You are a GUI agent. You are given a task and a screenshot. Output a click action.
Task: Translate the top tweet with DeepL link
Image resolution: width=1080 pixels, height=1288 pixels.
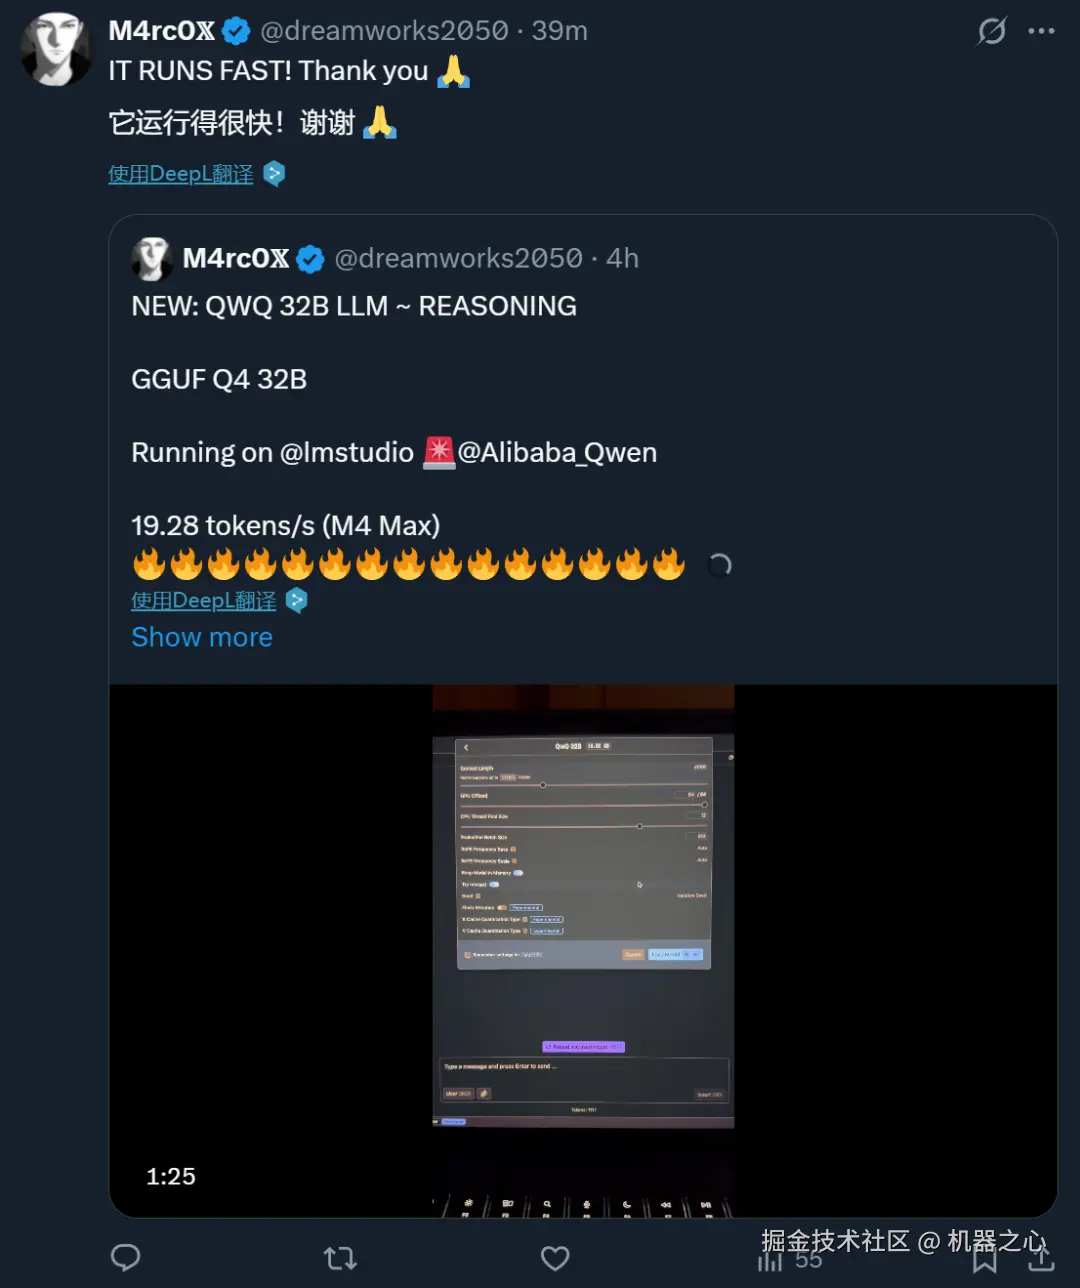(x=181, y=174)
